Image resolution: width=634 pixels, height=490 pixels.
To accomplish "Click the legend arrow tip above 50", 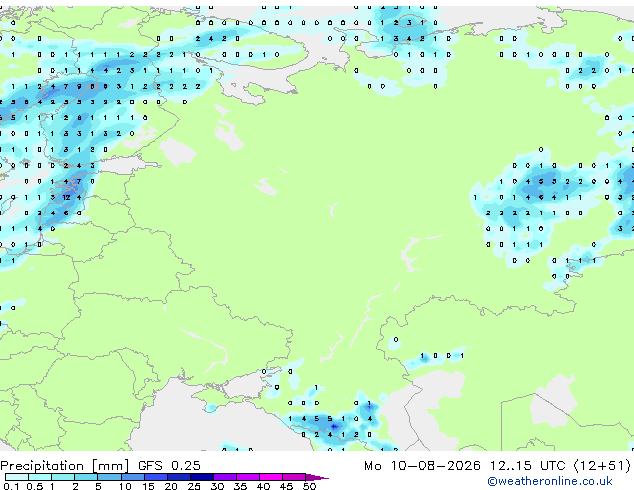I will pos(317,477).
